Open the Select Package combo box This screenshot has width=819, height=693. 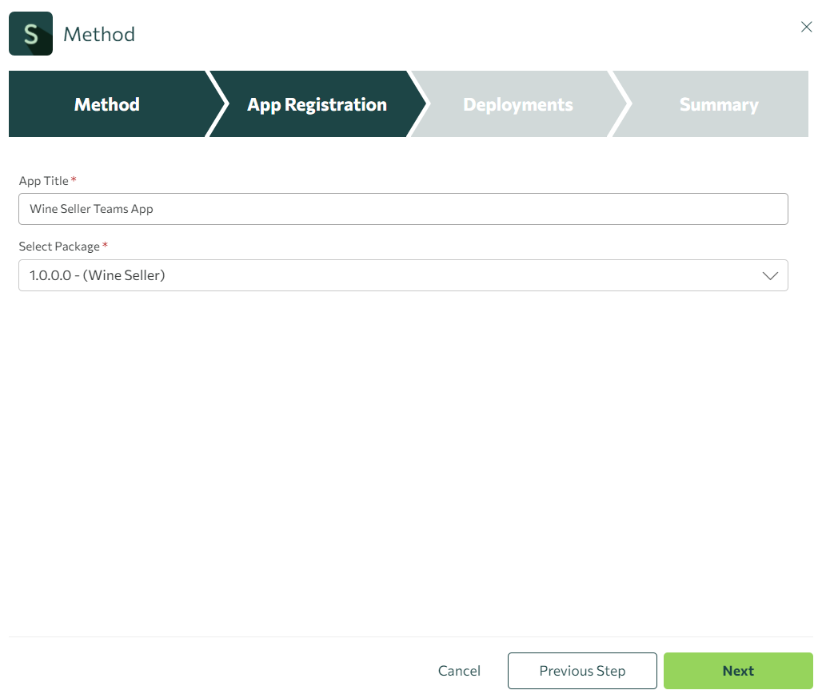coord(403,275)
